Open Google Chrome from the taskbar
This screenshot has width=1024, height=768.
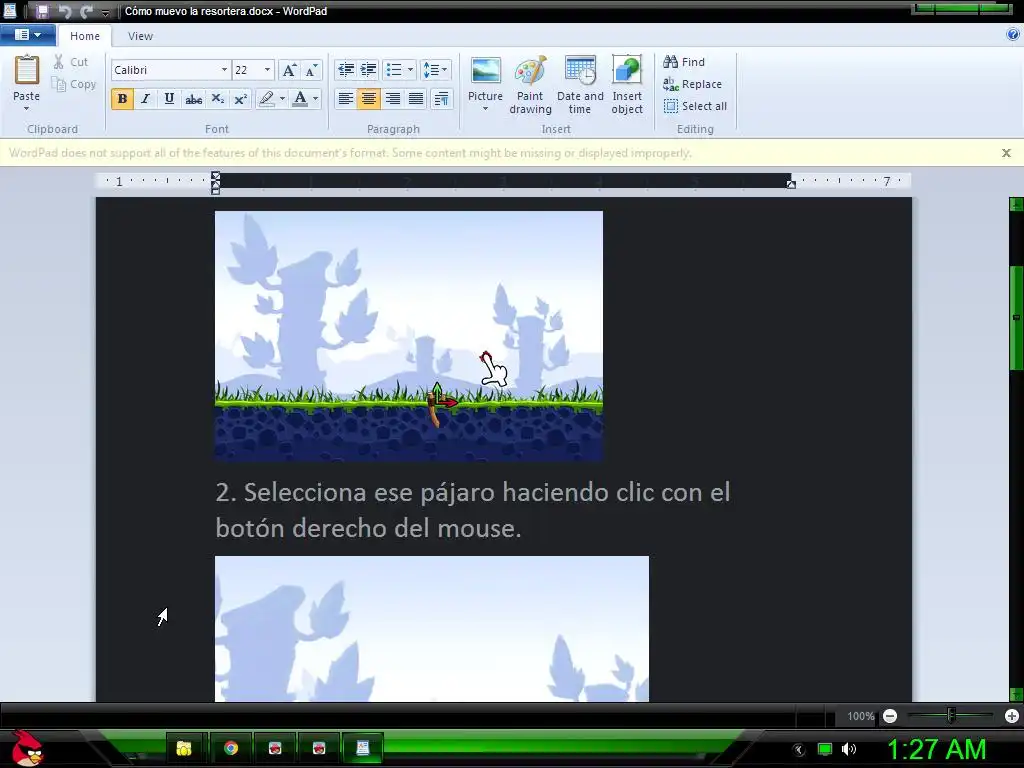231,748
